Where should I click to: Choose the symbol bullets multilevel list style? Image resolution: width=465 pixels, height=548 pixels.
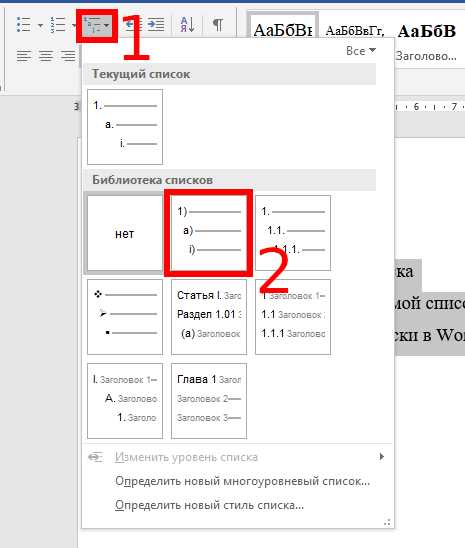(x=125, y=317)
